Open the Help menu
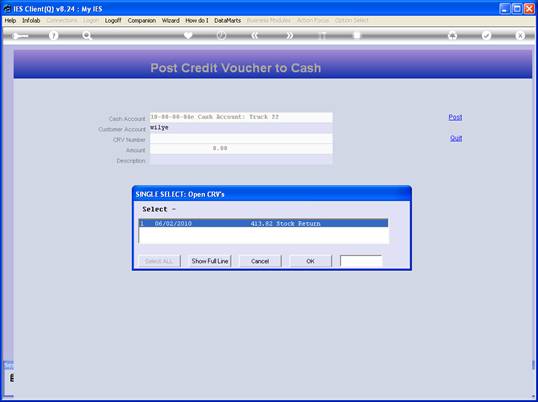Screen dimensions: 538x402 tap(10, 21)
